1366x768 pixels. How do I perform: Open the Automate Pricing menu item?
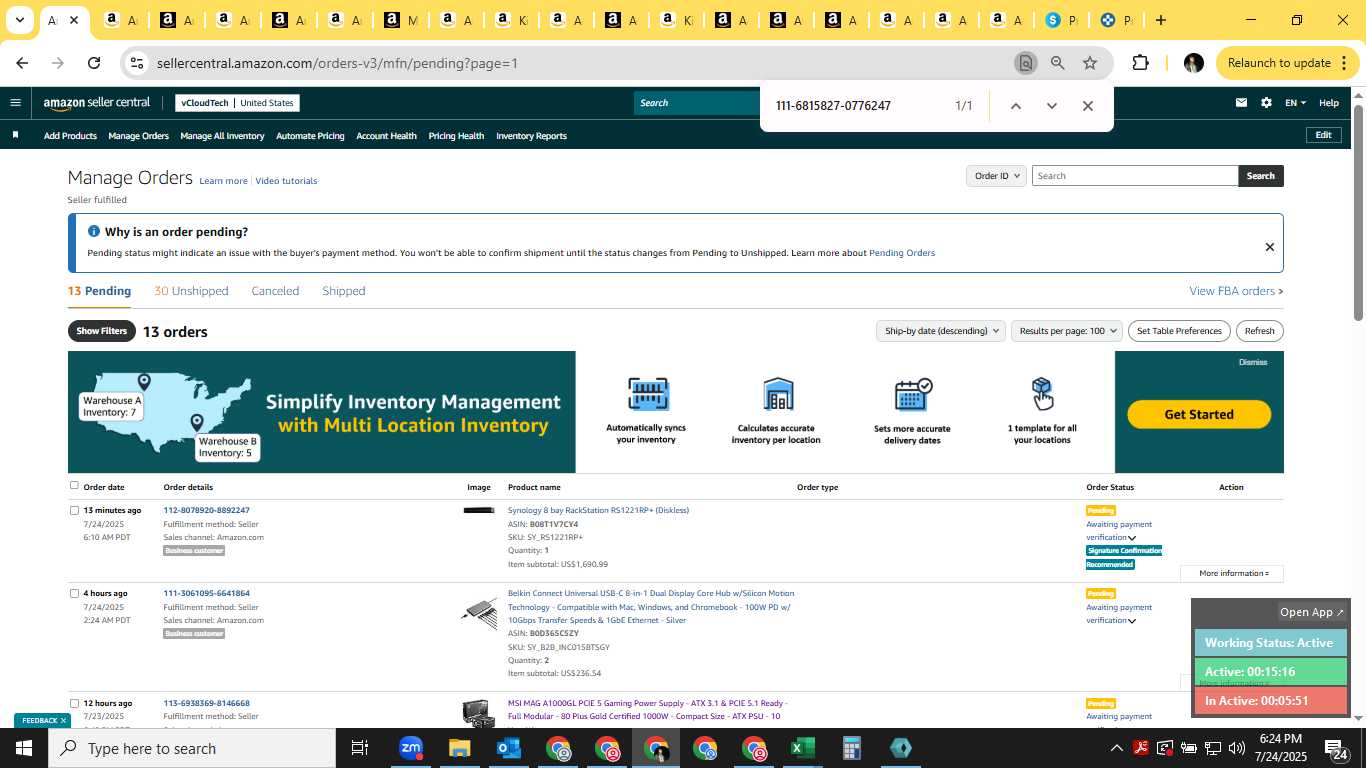pyautogui.click(x=310, y=136)
